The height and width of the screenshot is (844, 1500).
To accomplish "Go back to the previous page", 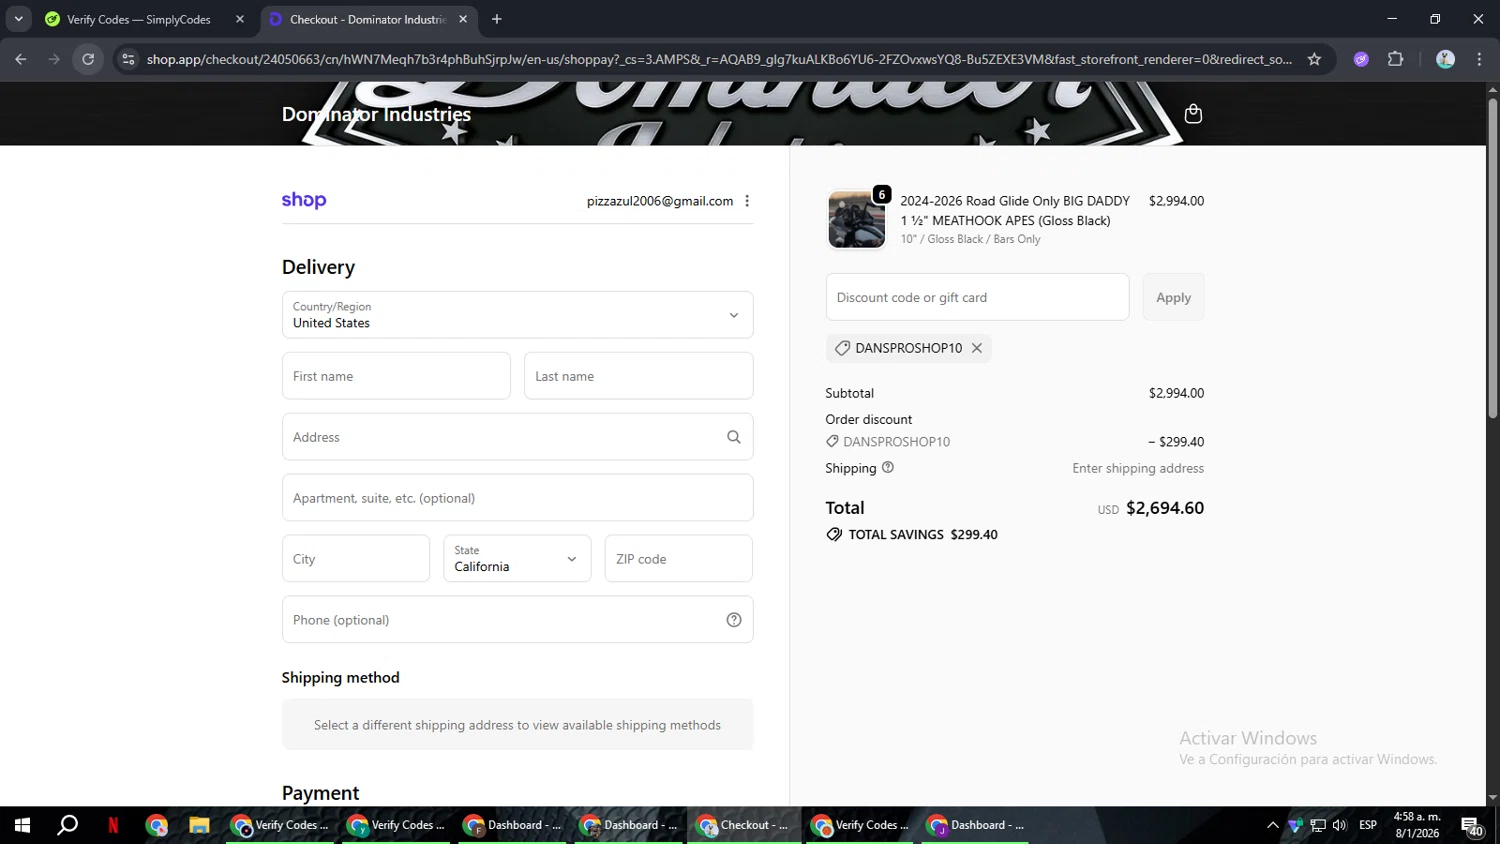I will click(x=21, y=59).
